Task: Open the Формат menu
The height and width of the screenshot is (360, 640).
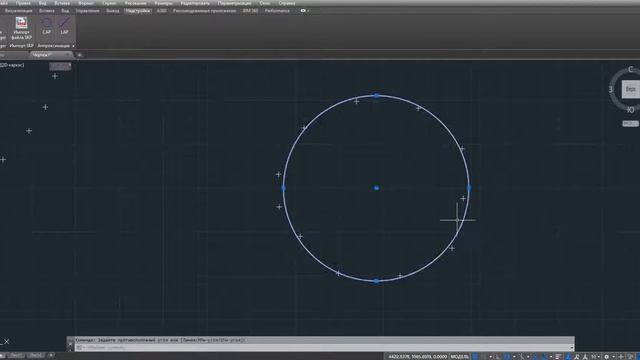Action: (x=86, y=3)
